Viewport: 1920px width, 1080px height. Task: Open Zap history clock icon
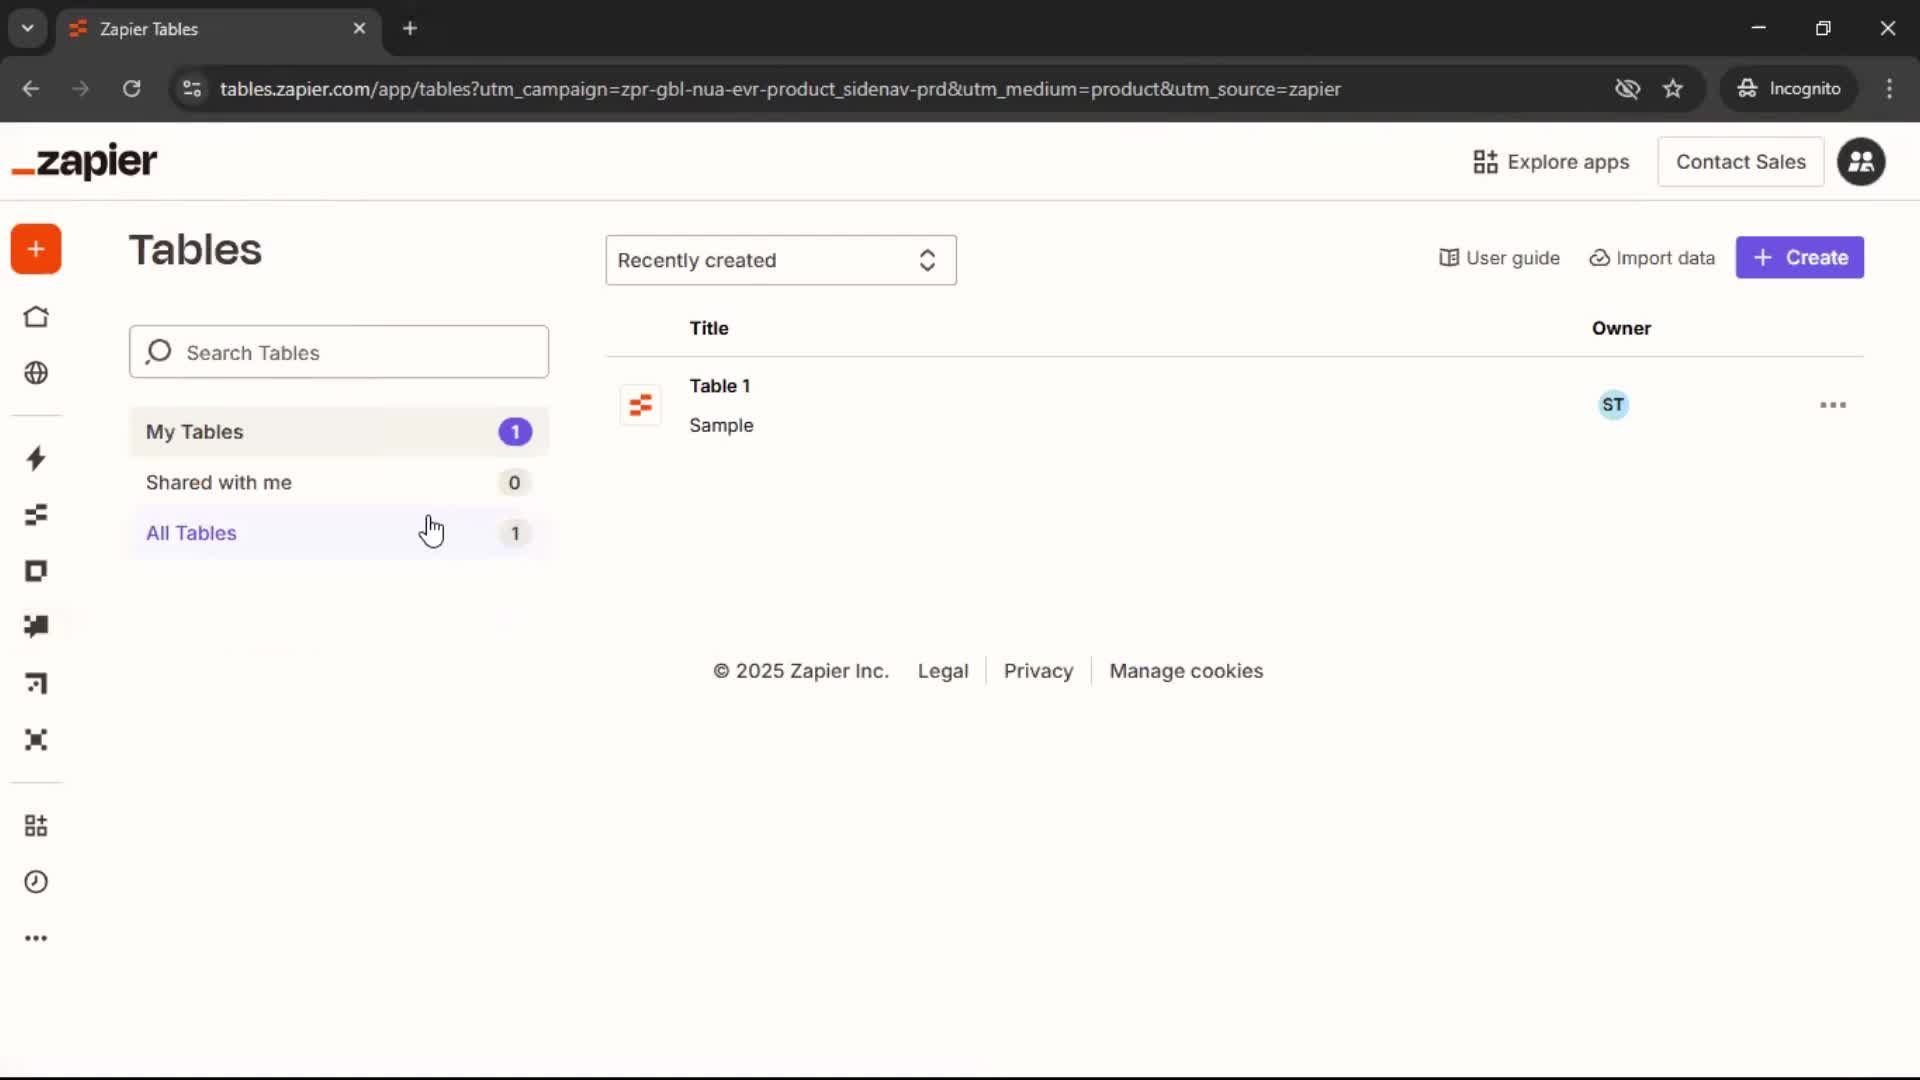36,882
